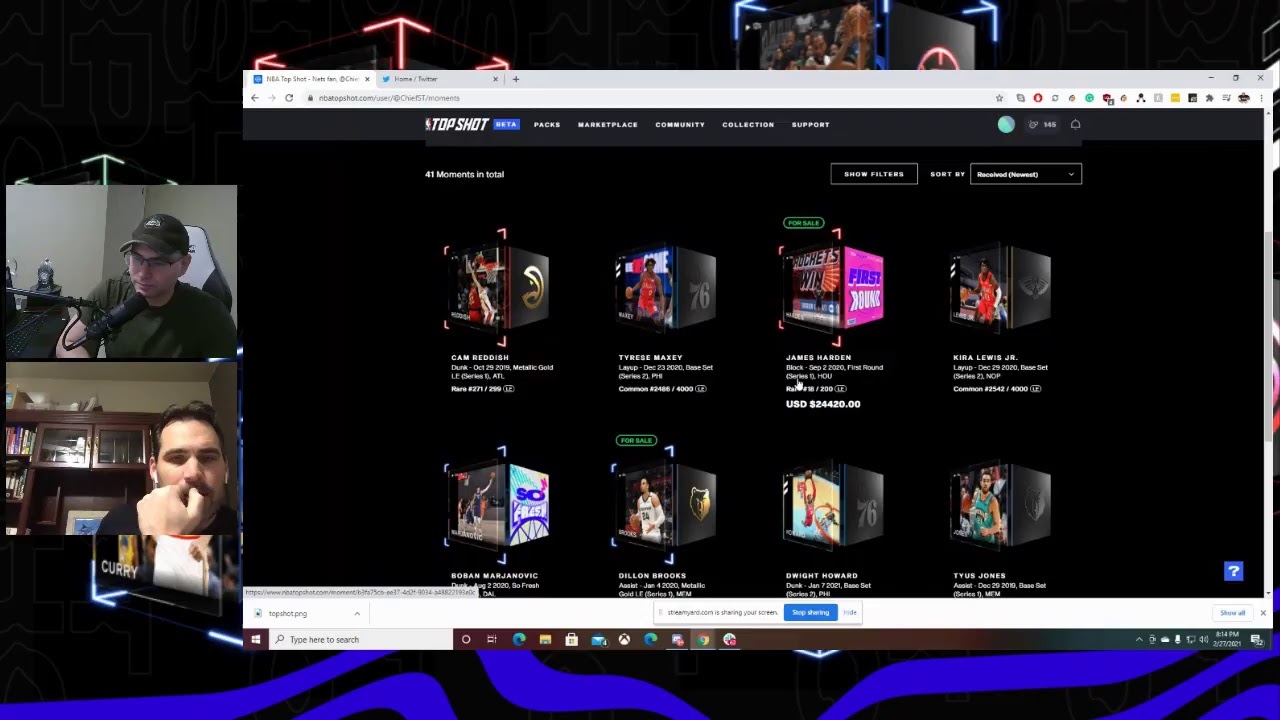Open a new browser tab

[516, 79]
